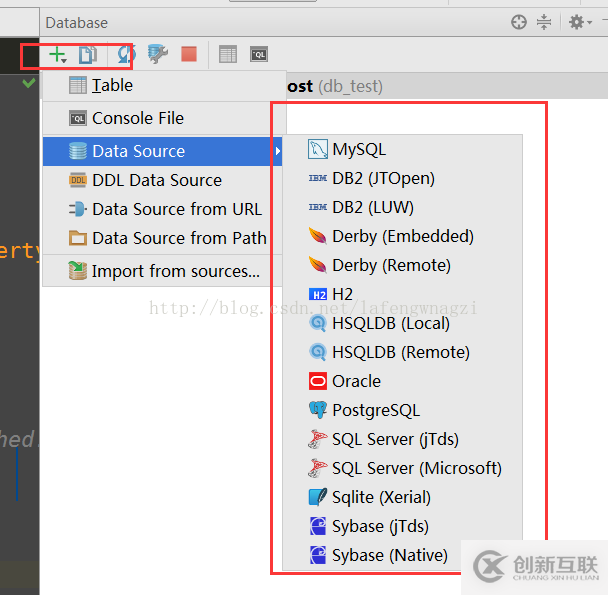Choose Console File menu entry
The image size is (608, 595).
point(164,118)
